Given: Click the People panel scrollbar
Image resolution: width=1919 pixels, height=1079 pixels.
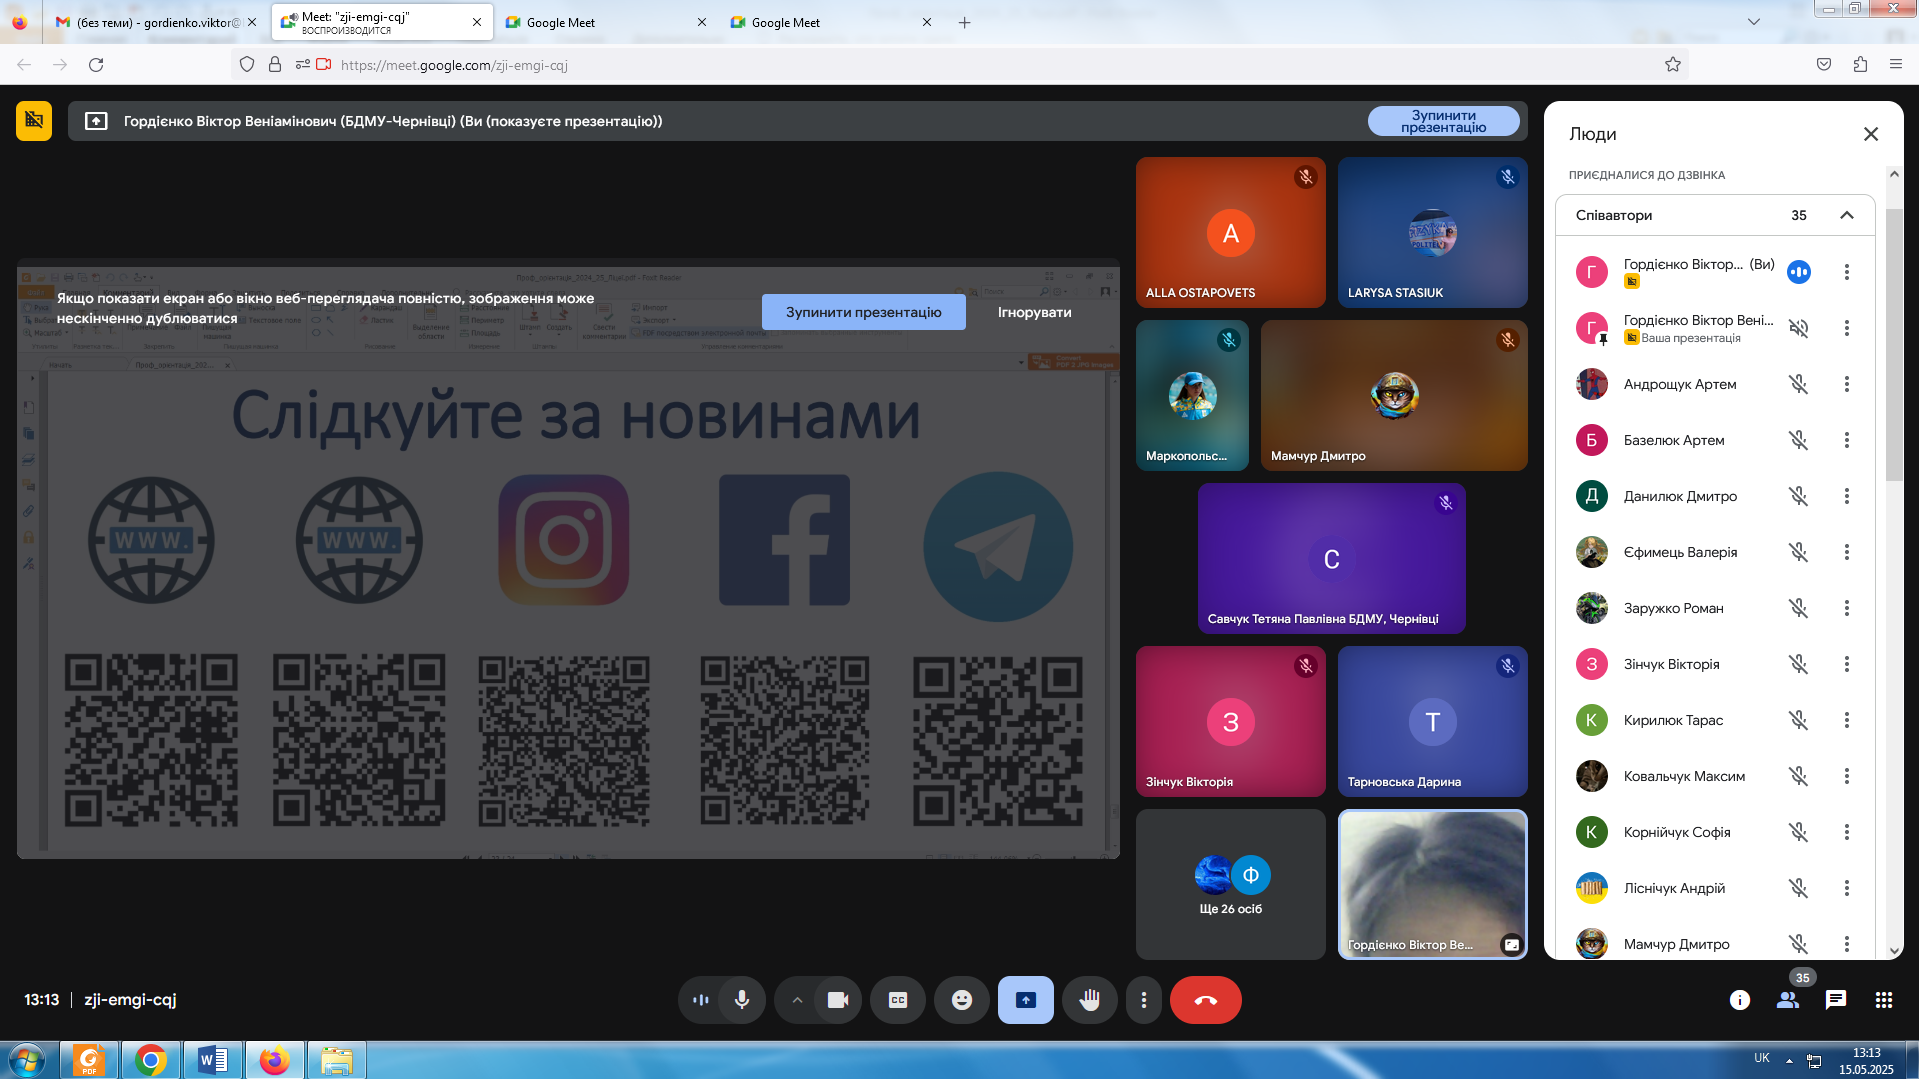Looking at the screenshot, I should pos(1894,345).
